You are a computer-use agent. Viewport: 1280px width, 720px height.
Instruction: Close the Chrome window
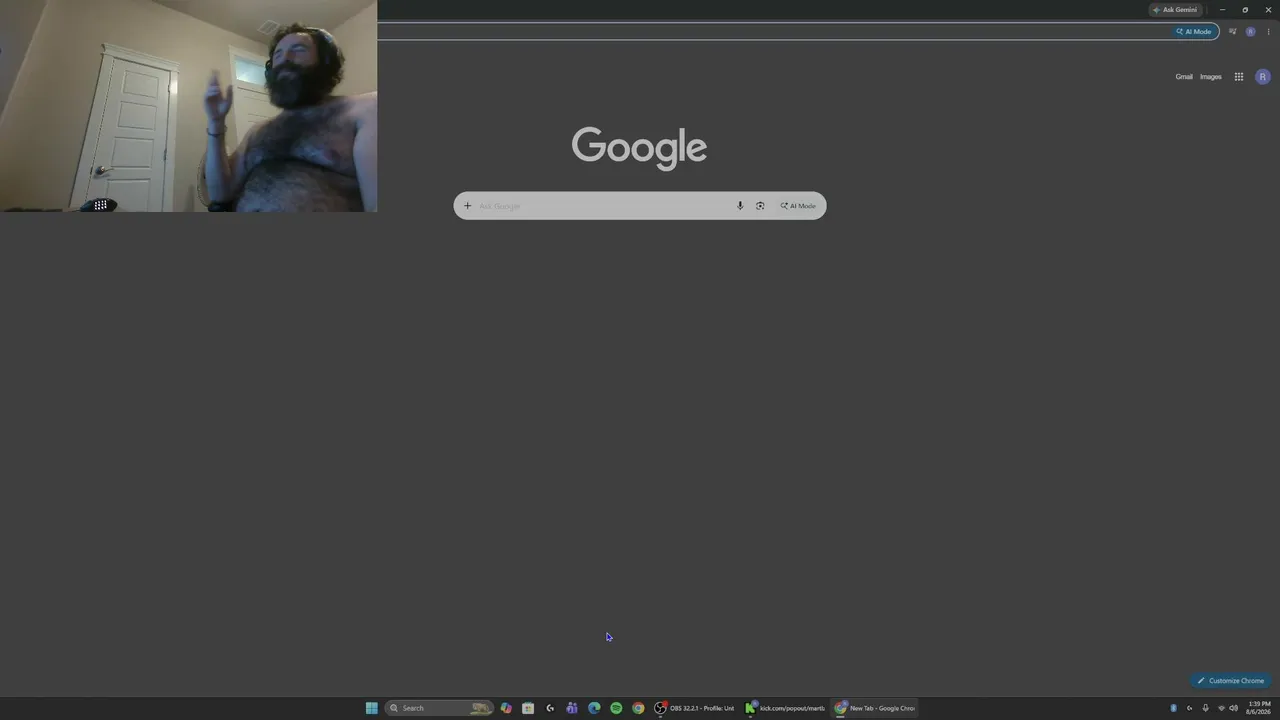click(x=1268, y=10)
